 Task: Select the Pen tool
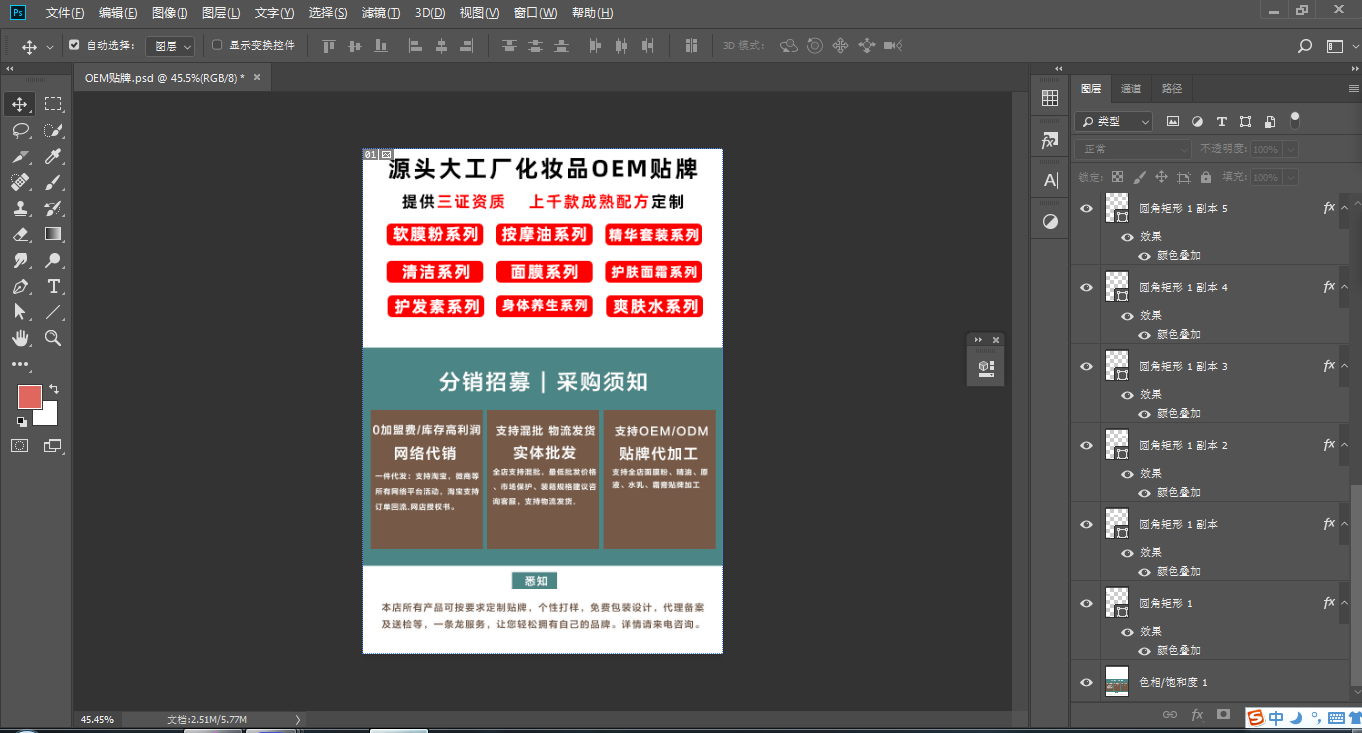click(20, 286)
